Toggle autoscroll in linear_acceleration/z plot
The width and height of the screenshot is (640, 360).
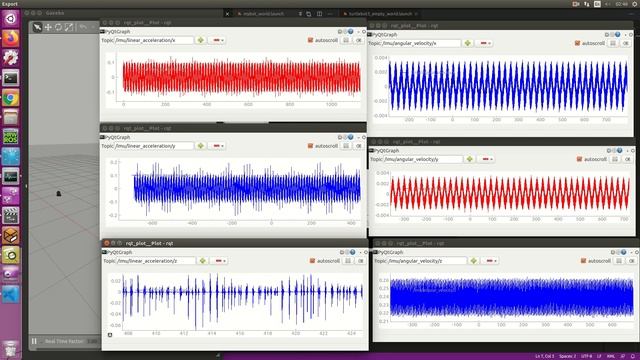point(325,260)
